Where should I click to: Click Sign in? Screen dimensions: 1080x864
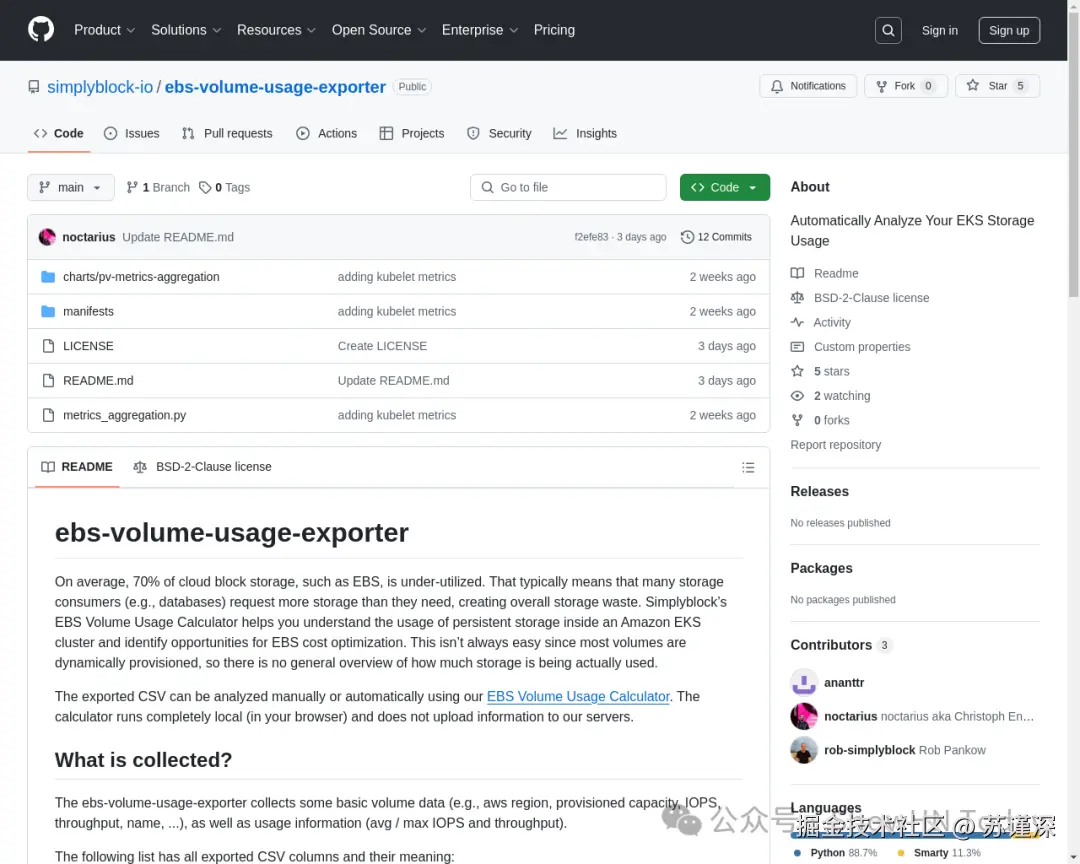[939, 30]
